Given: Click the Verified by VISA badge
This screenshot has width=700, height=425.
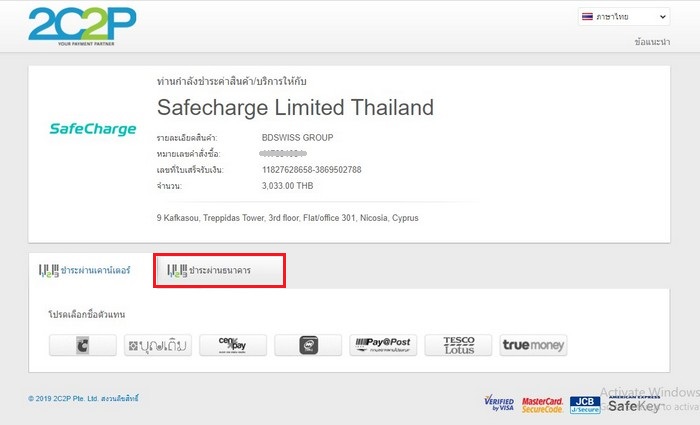Looking at the screenshot, I should coord(499,403).
